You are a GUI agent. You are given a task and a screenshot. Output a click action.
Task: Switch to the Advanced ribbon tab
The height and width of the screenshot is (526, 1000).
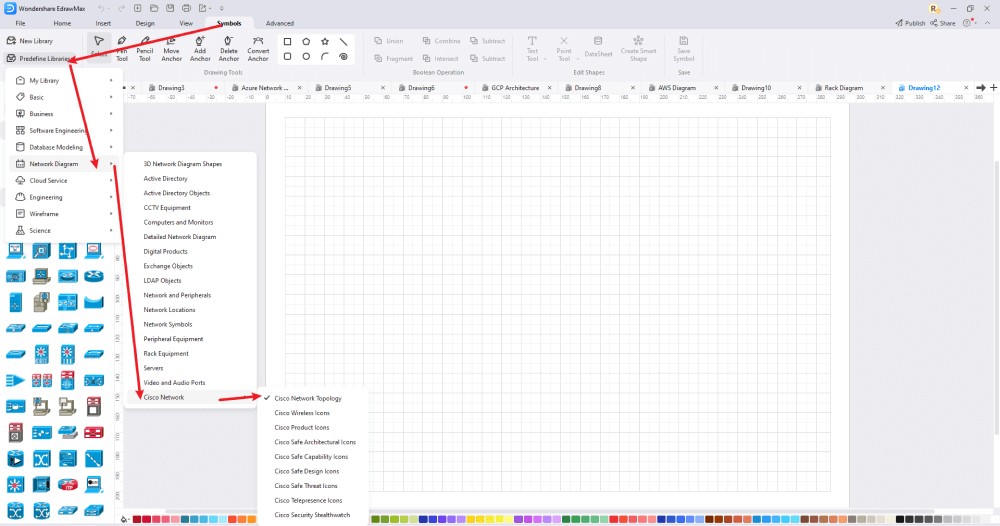(279, 24)
